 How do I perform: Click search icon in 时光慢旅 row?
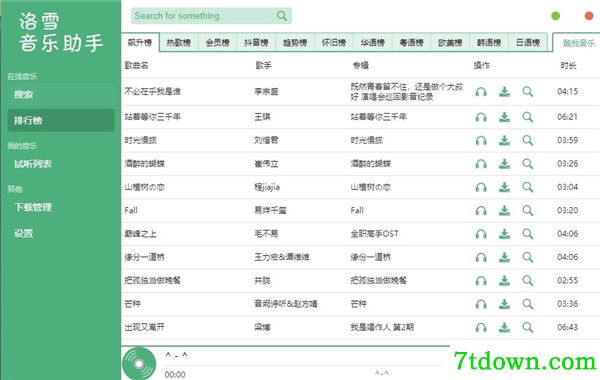coord(528,140)
